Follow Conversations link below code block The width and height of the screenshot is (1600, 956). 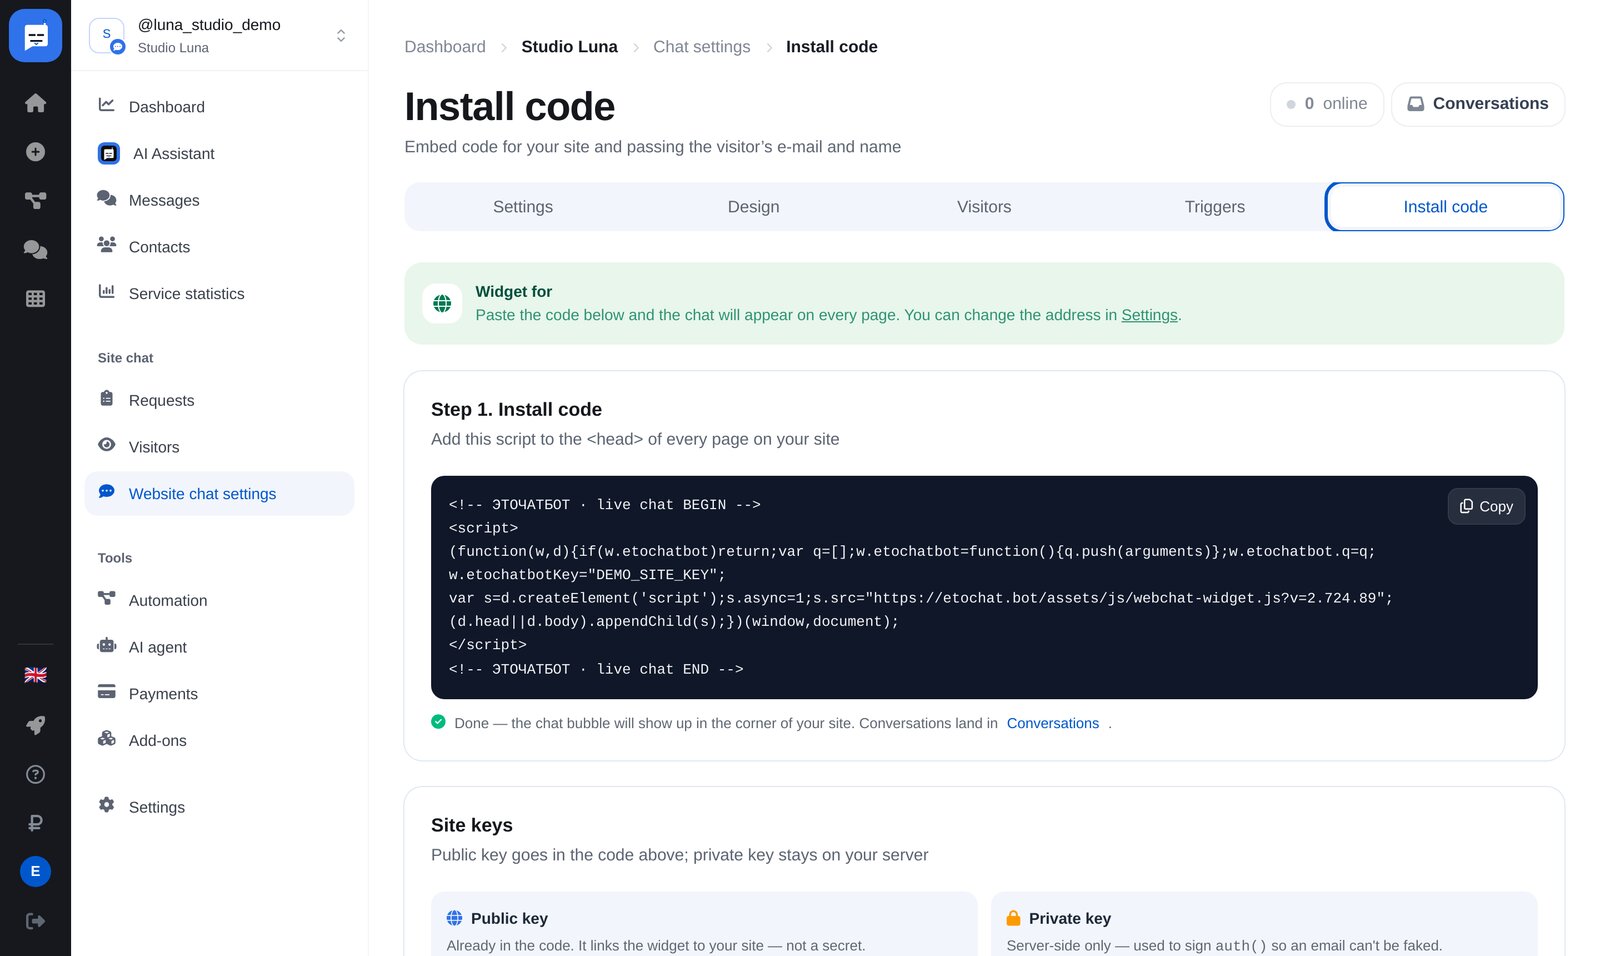point(1053,723)
